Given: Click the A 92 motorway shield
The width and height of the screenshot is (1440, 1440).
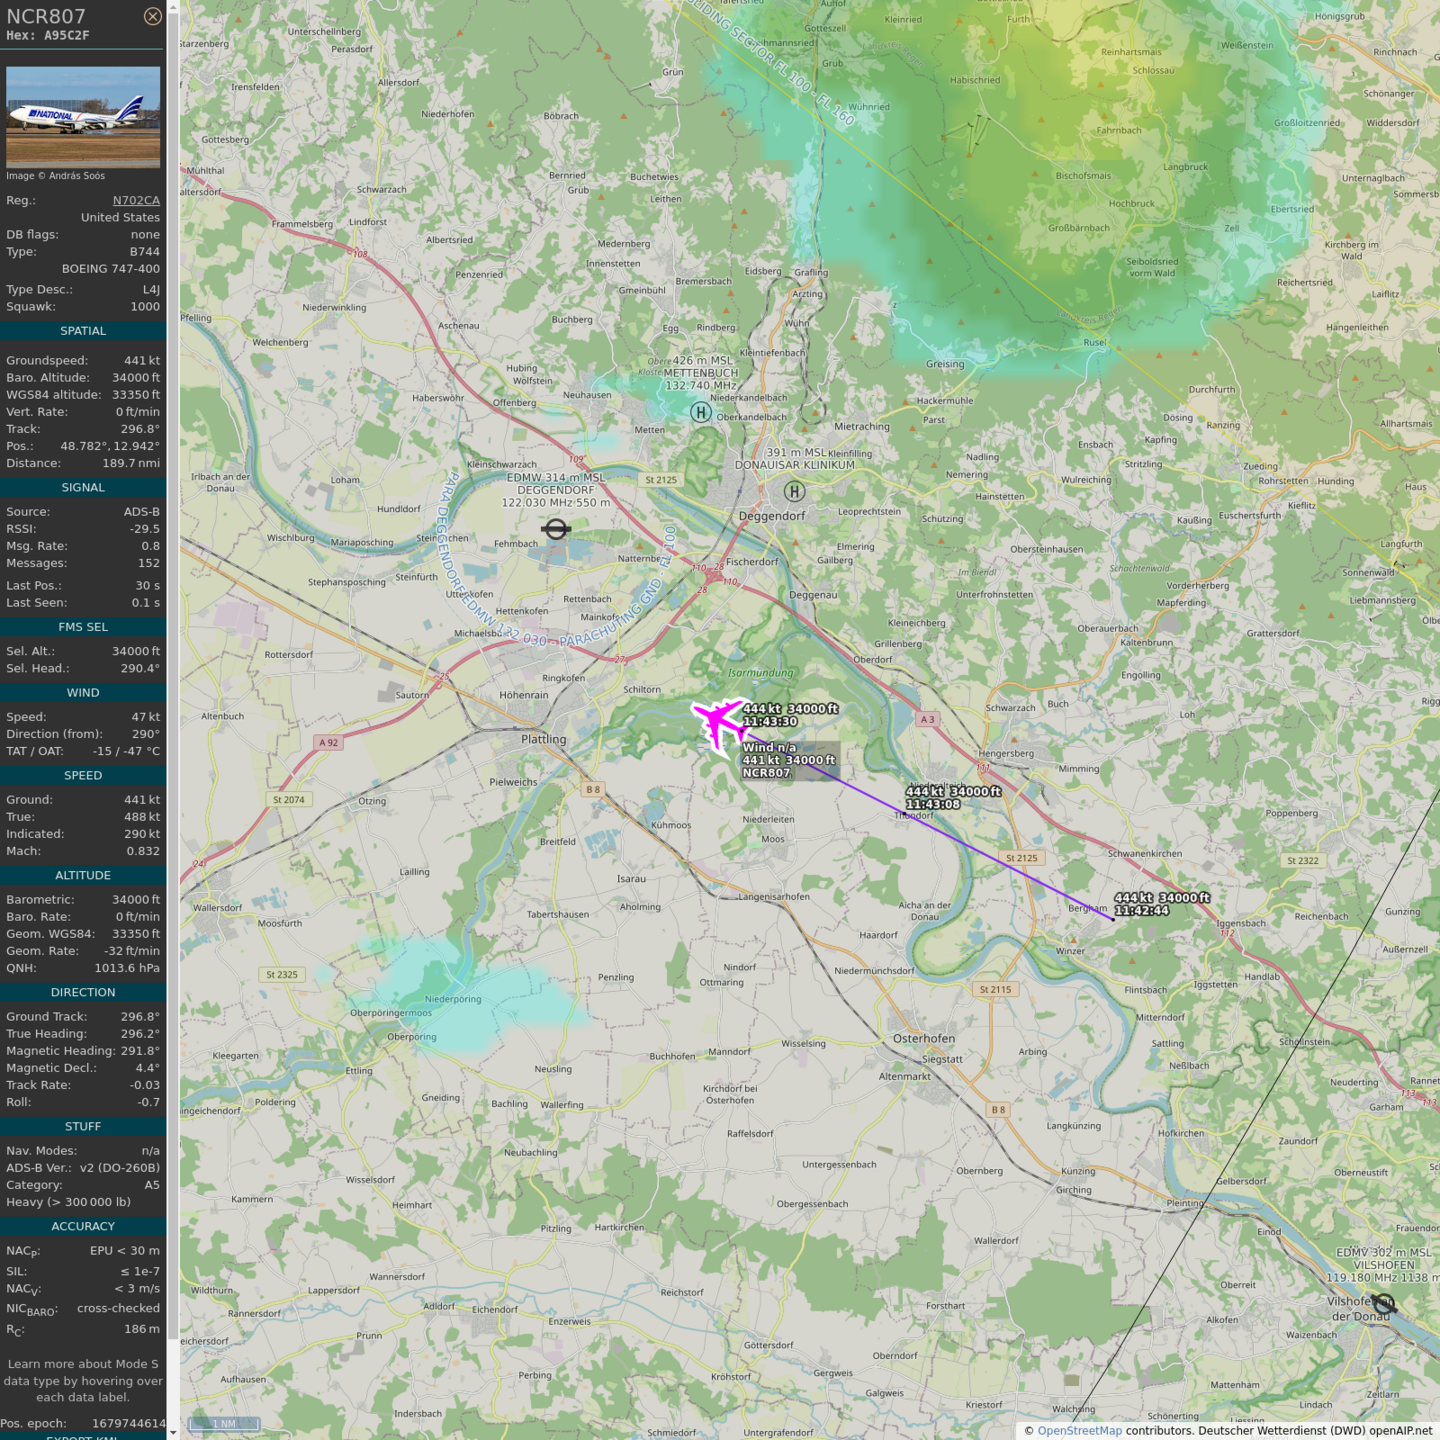Looking at the screenshot, I should click(328, 742).
